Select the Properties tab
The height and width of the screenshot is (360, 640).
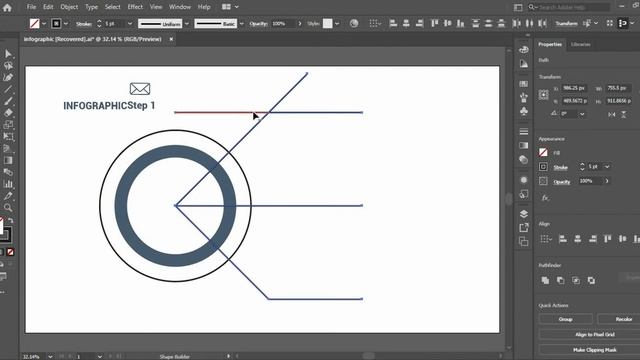point(550,44)
